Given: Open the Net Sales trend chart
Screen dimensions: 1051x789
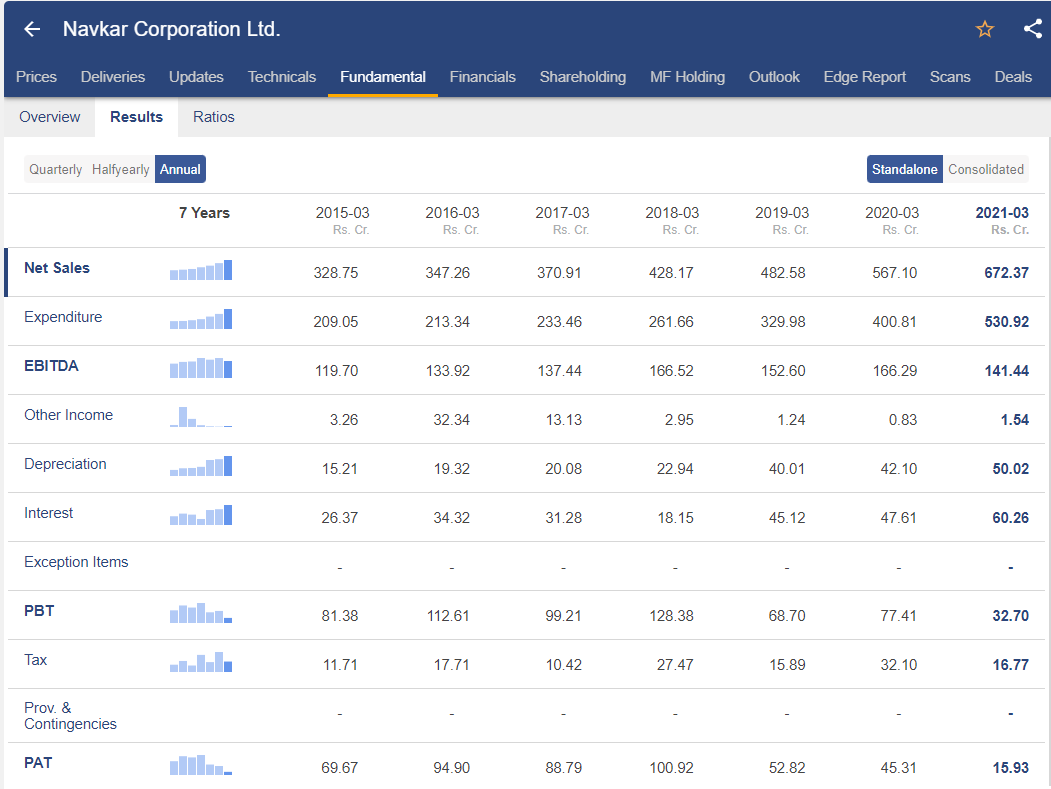Looking at the screenshot, I should coord(200,269).
